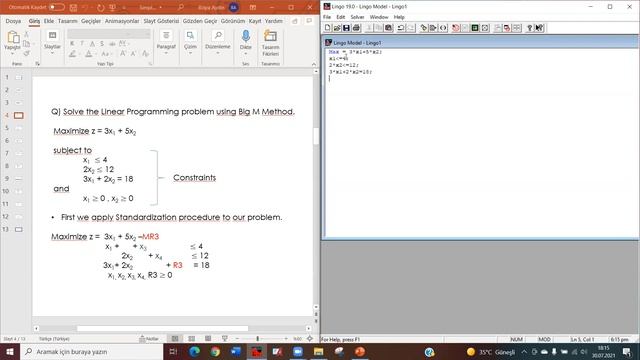Click the Close All windows icon in Lingo toolbar
Image resolution: width=640 pixels, height=360 pixels.
tap(507, 28)
